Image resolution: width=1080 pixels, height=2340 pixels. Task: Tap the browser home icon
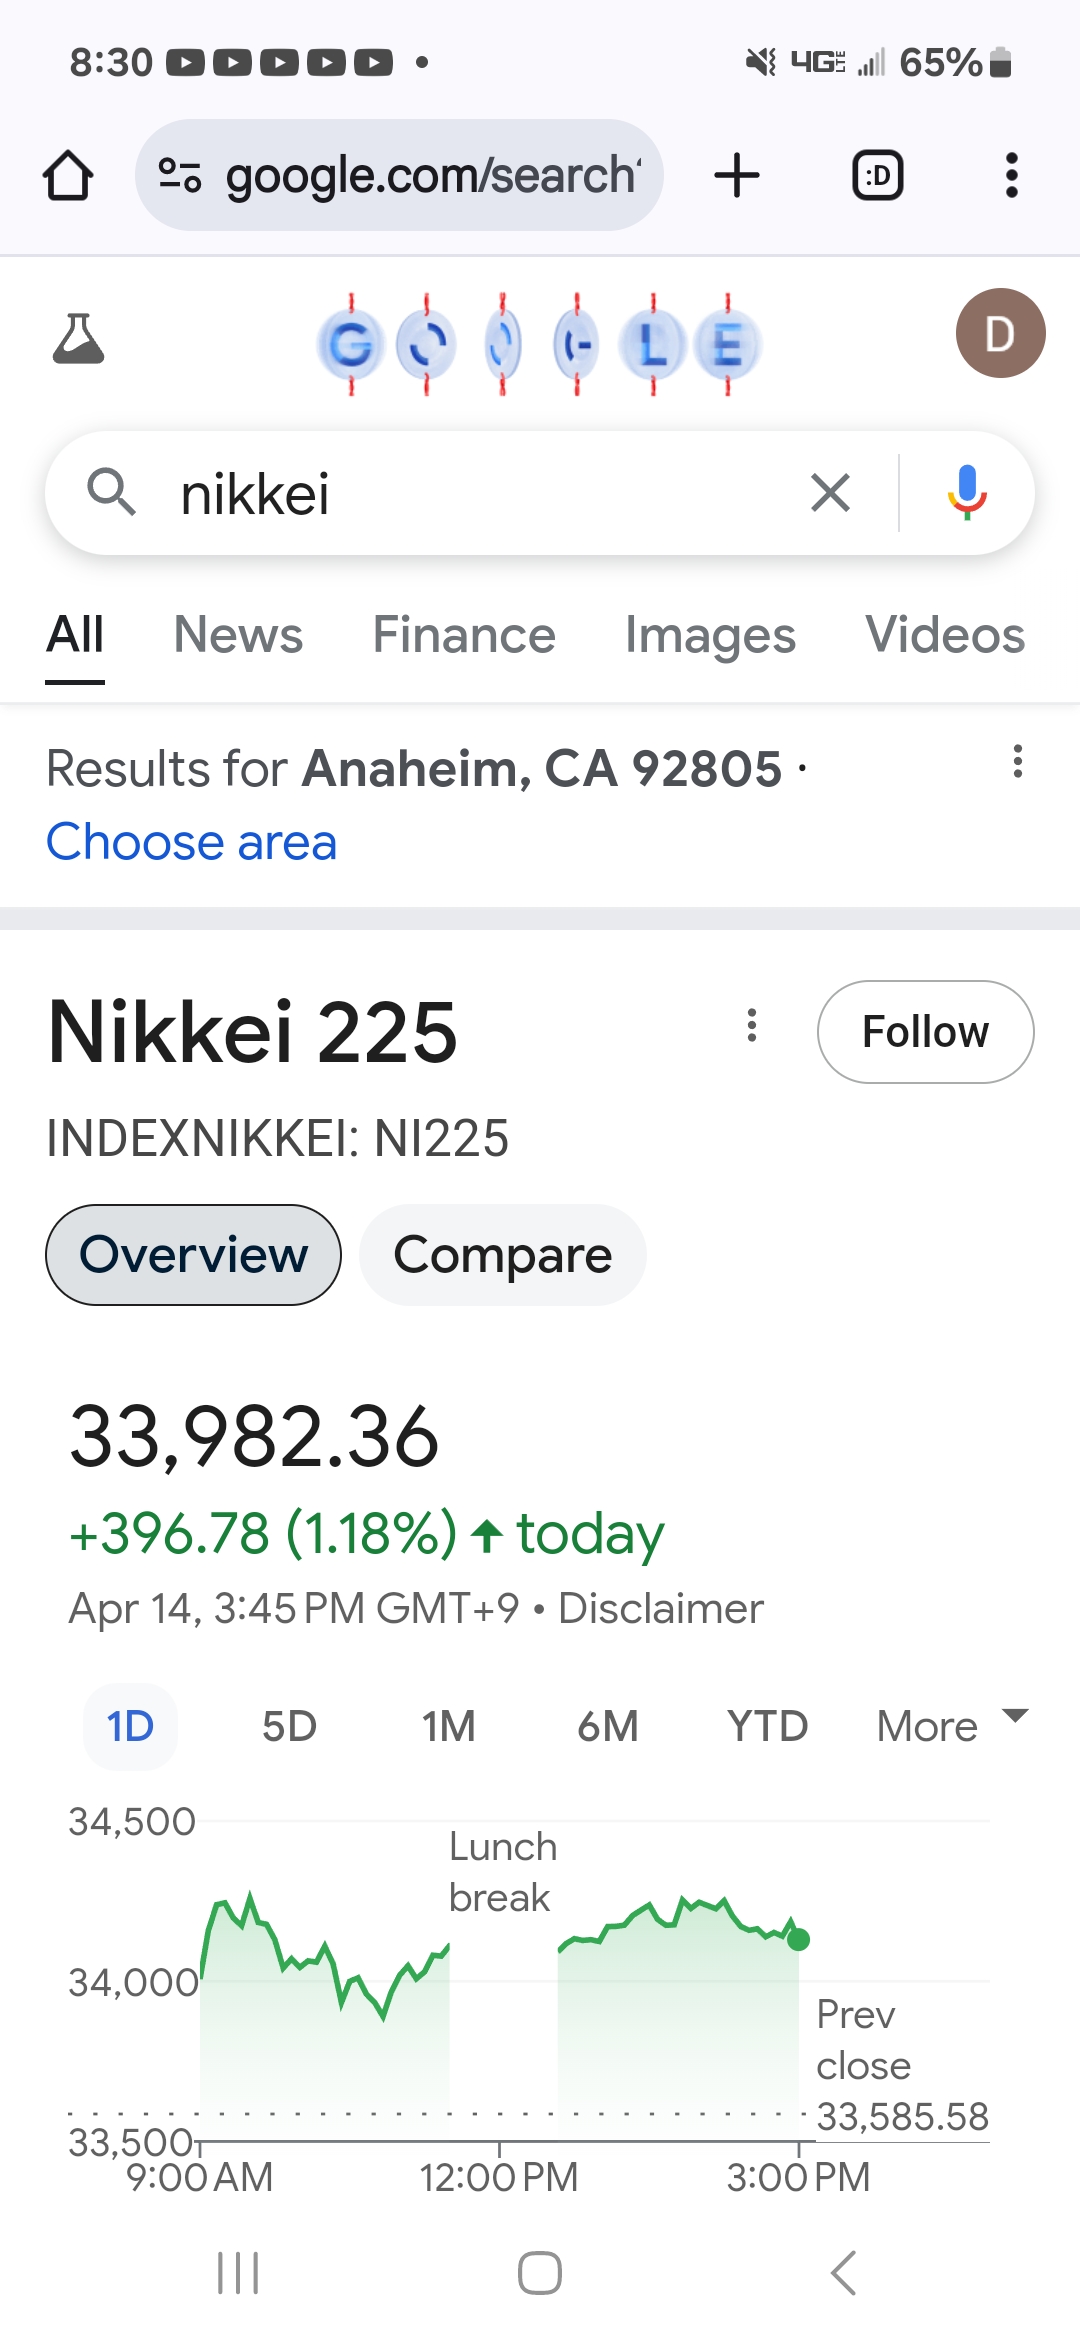(68, 176)
